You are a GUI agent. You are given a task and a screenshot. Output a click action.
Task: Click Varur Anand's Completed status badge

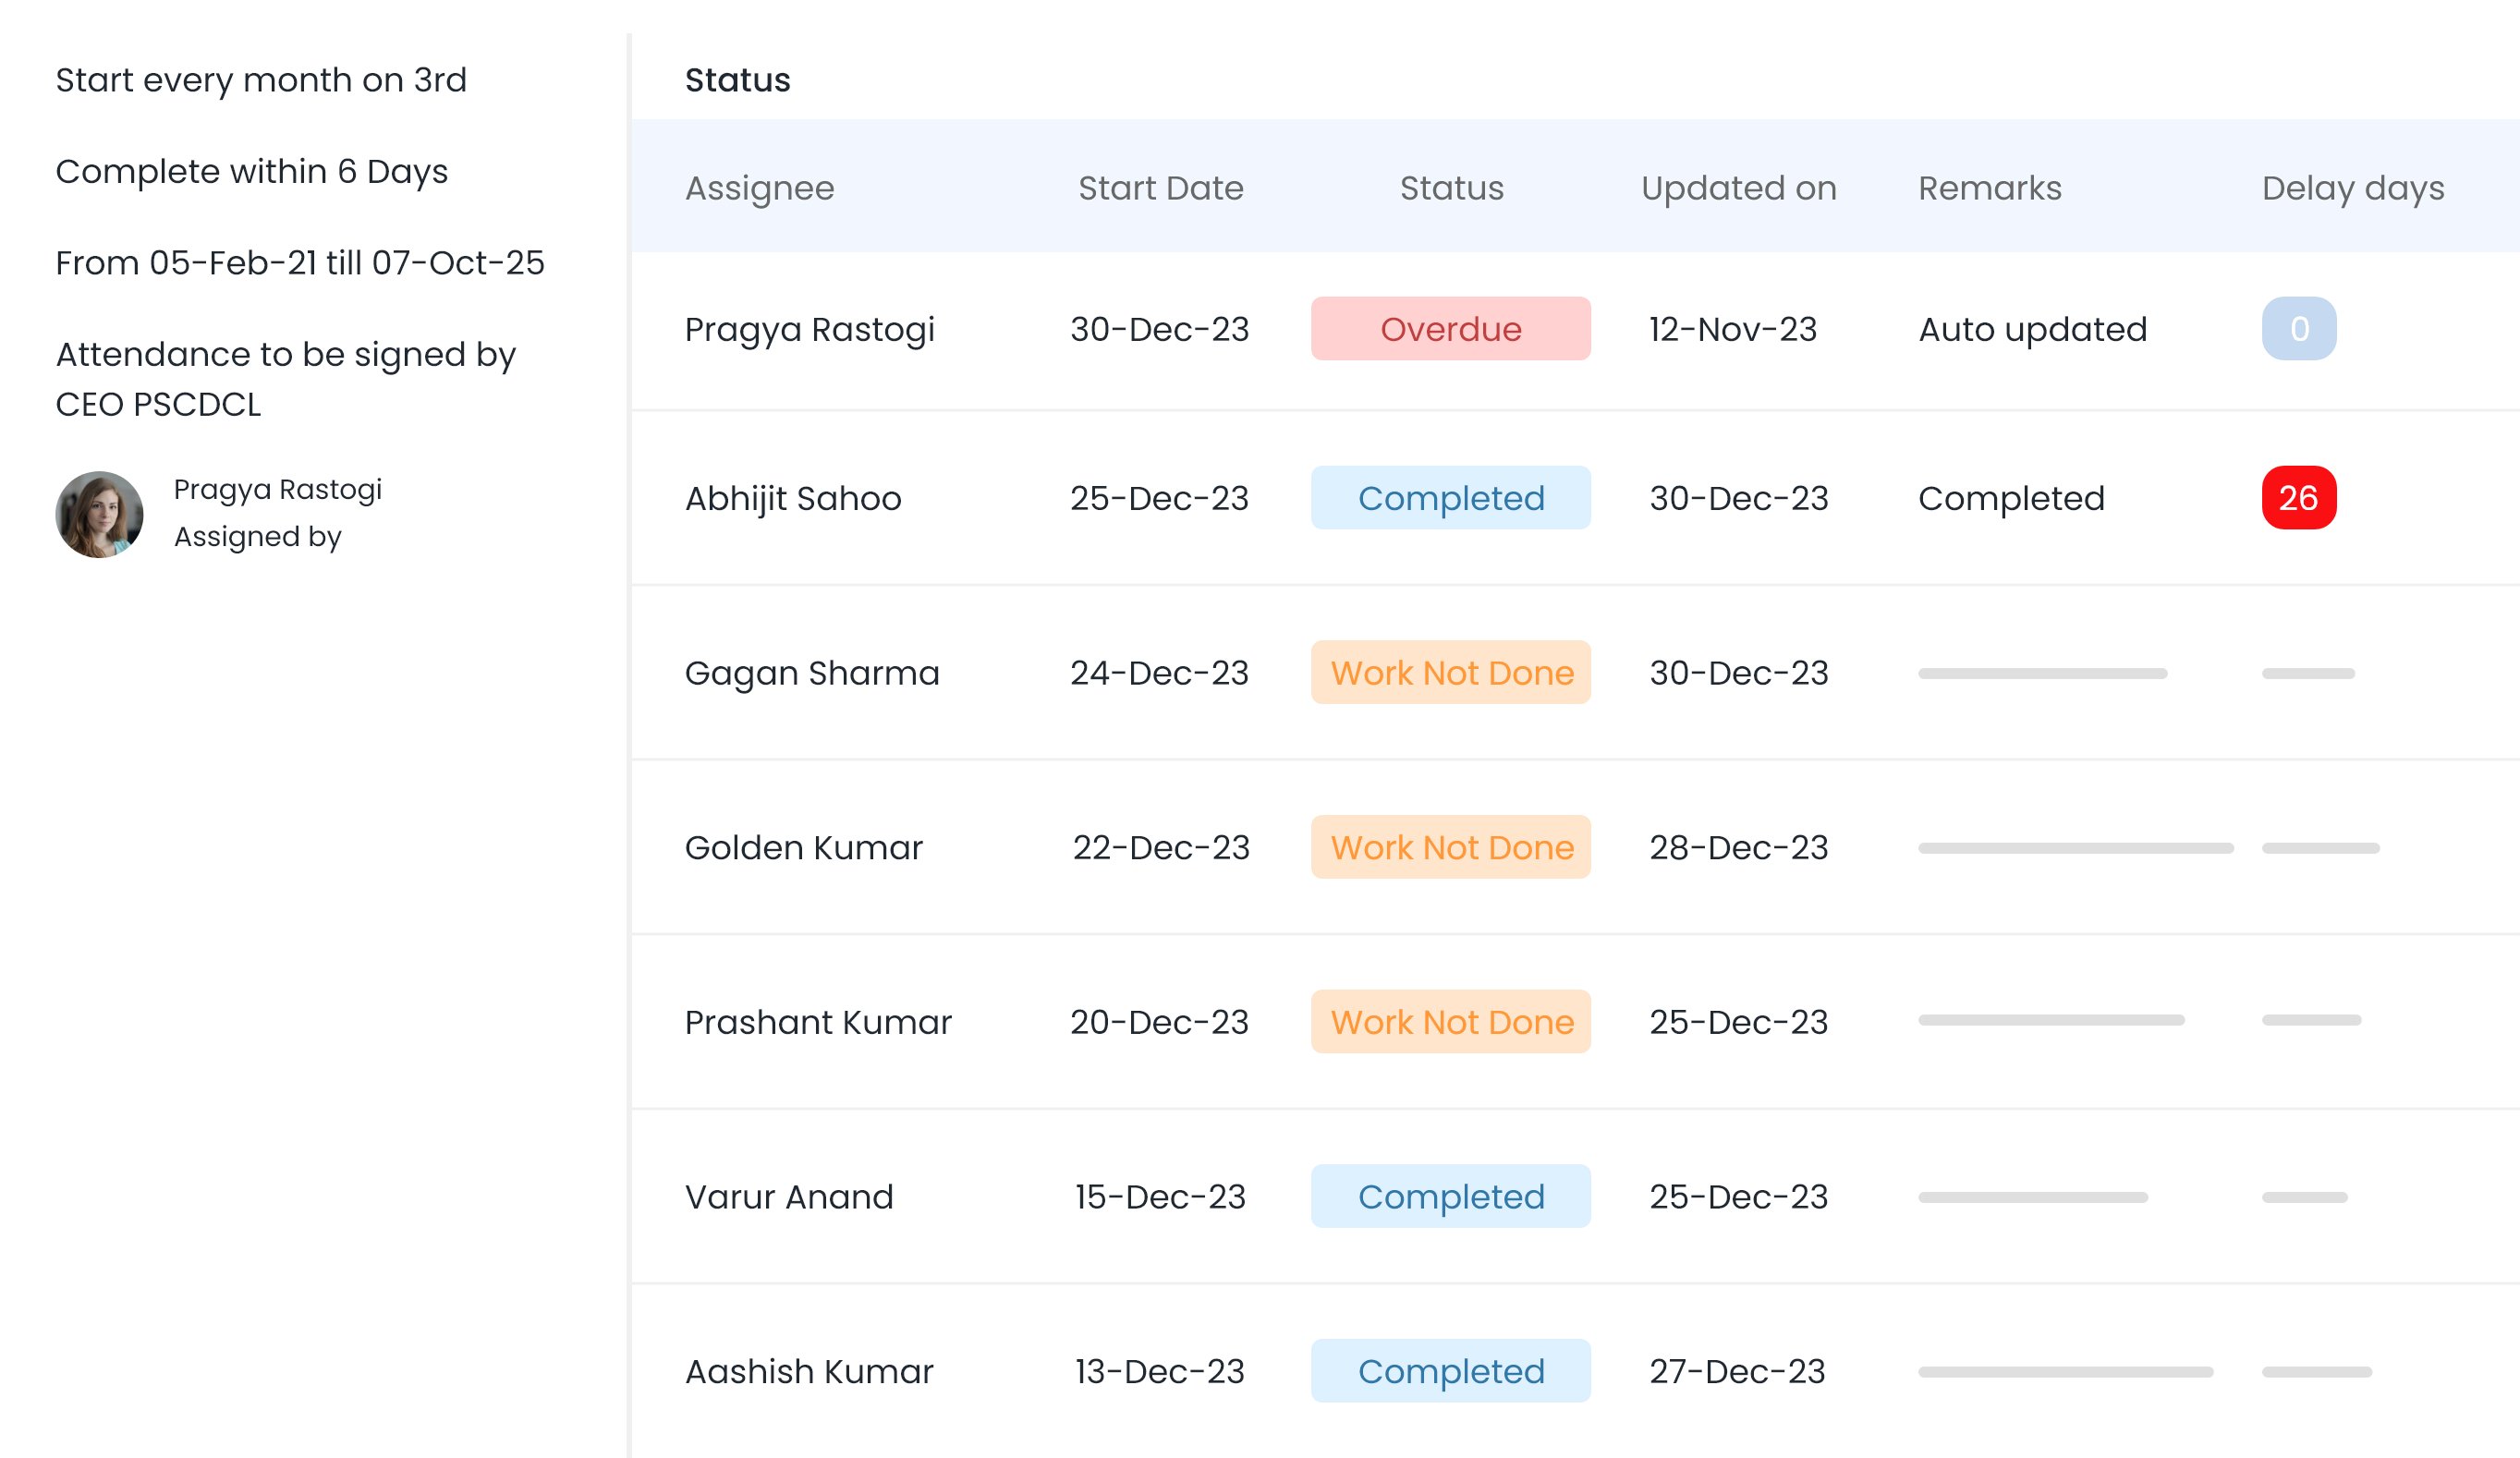[1450, 1197]
